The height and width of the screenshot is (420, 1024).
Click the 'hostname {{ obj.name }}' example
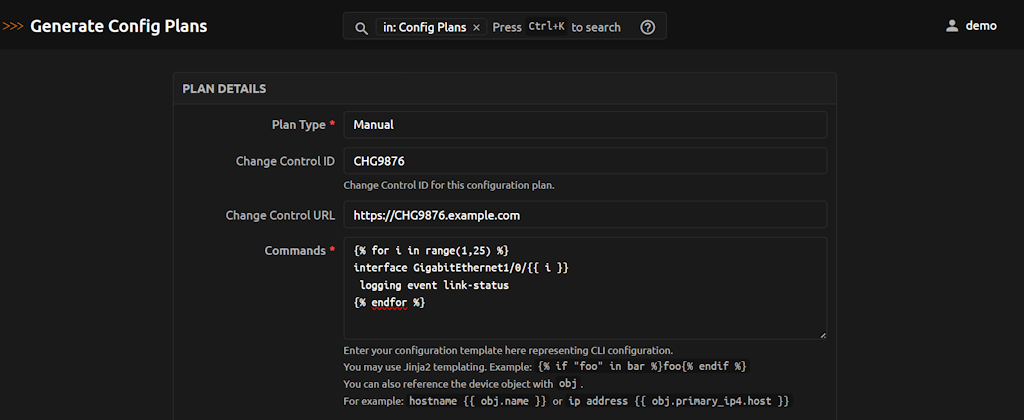pos(477,401)
